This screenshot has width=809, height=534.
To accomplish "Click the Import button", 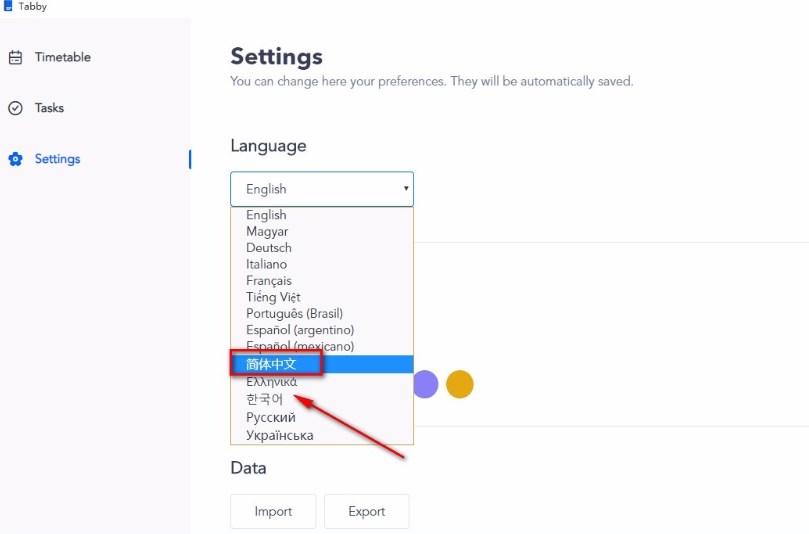I will (x=273, y=511).
